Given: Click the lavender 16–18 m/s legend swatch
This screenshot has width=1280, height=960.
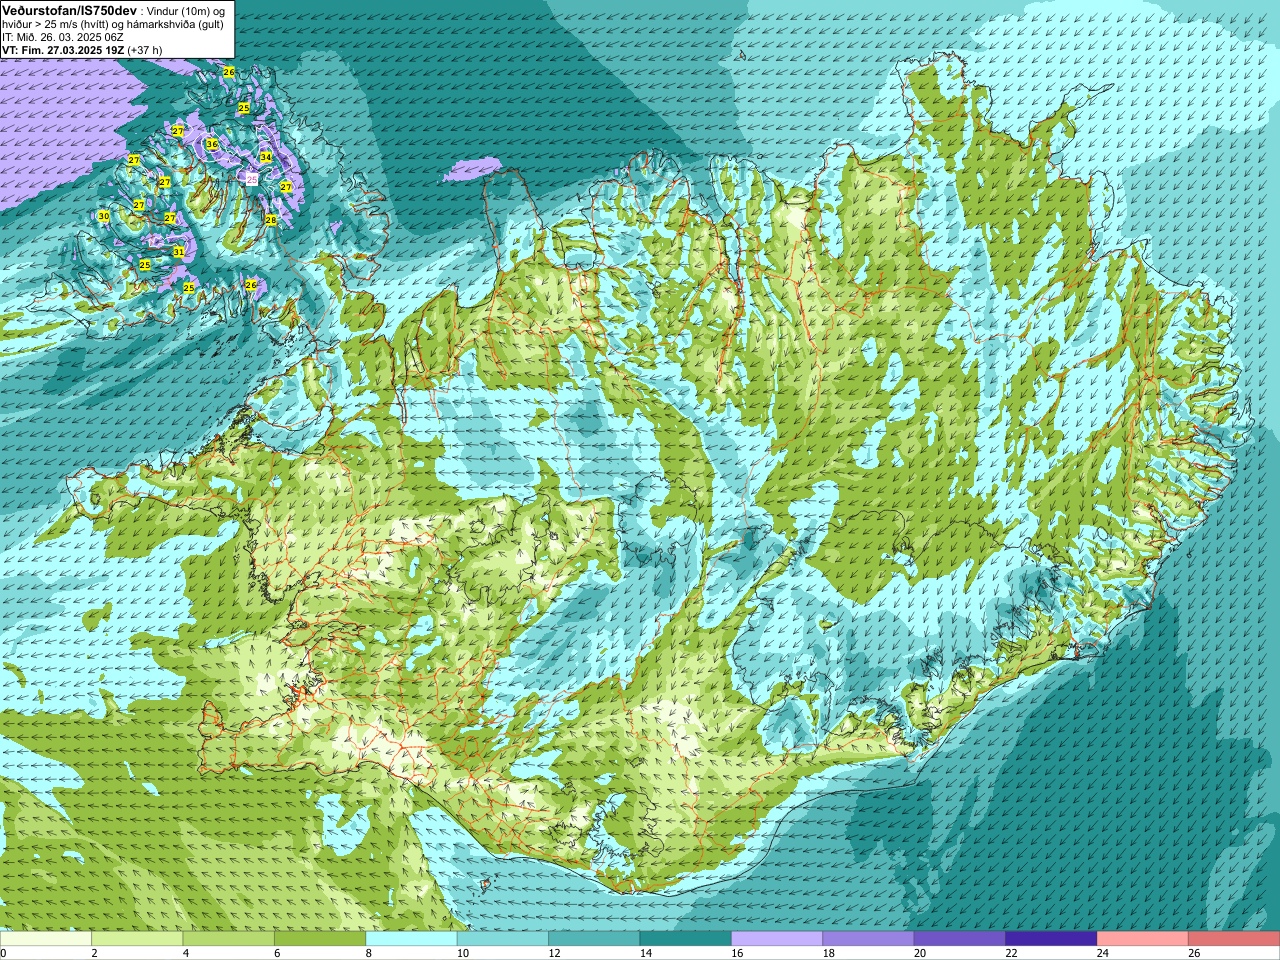Looking at the screenshot, I should pos(776,938).
